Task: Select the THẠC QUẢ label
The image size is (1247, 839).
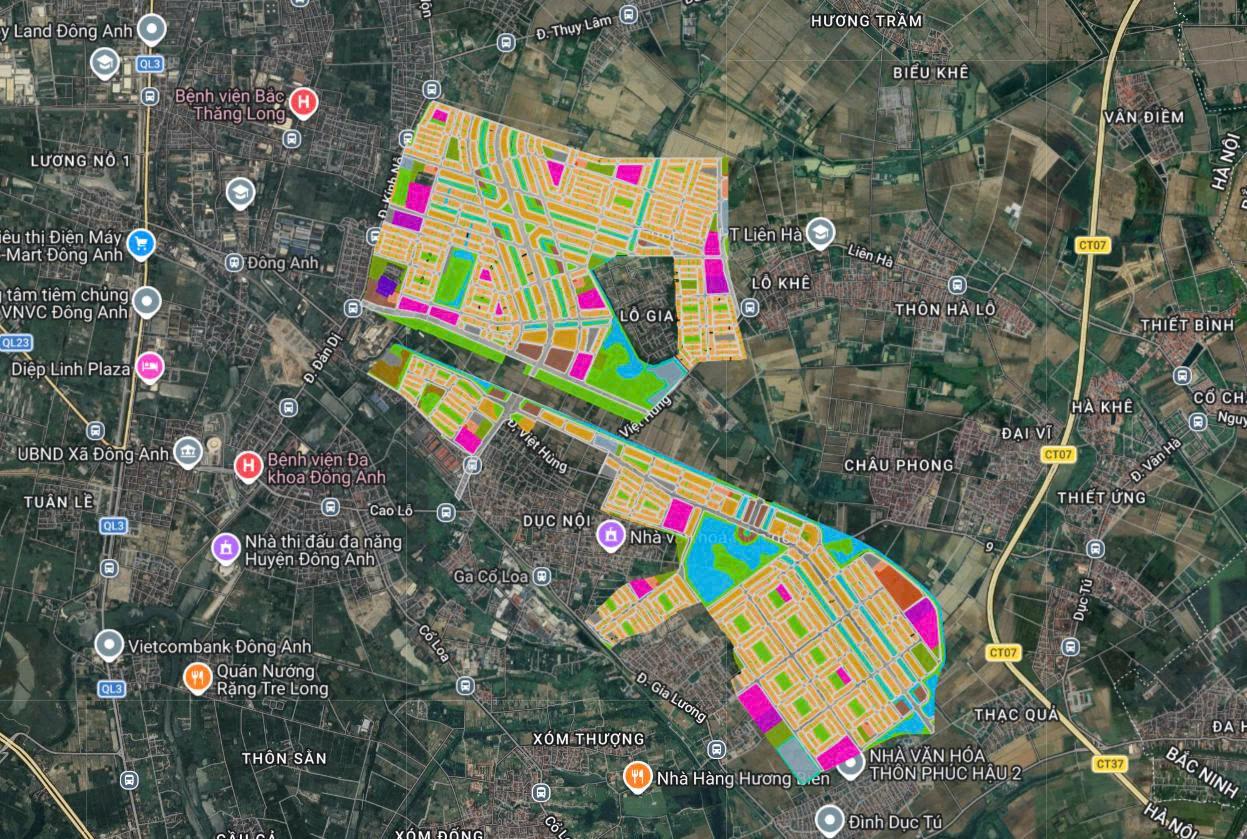Action: (1017, 716)
